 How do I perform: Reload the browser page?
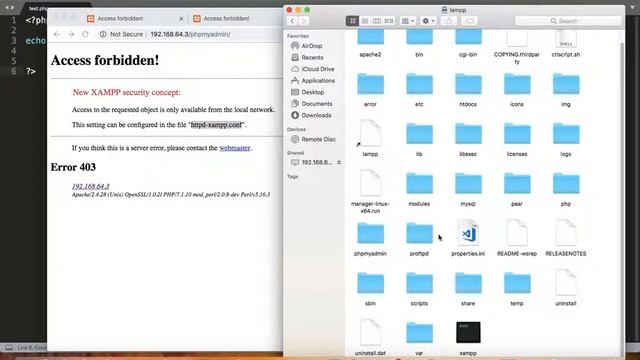85,34
